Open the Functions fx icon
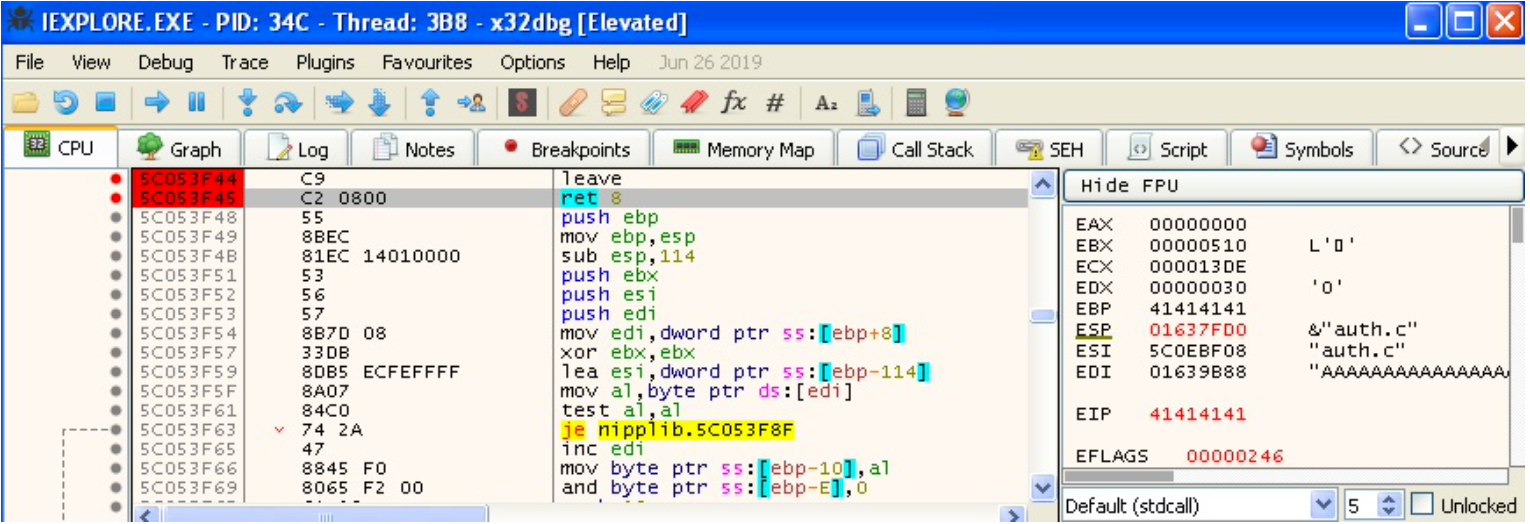1530x524 pixels. coord(734,102)
